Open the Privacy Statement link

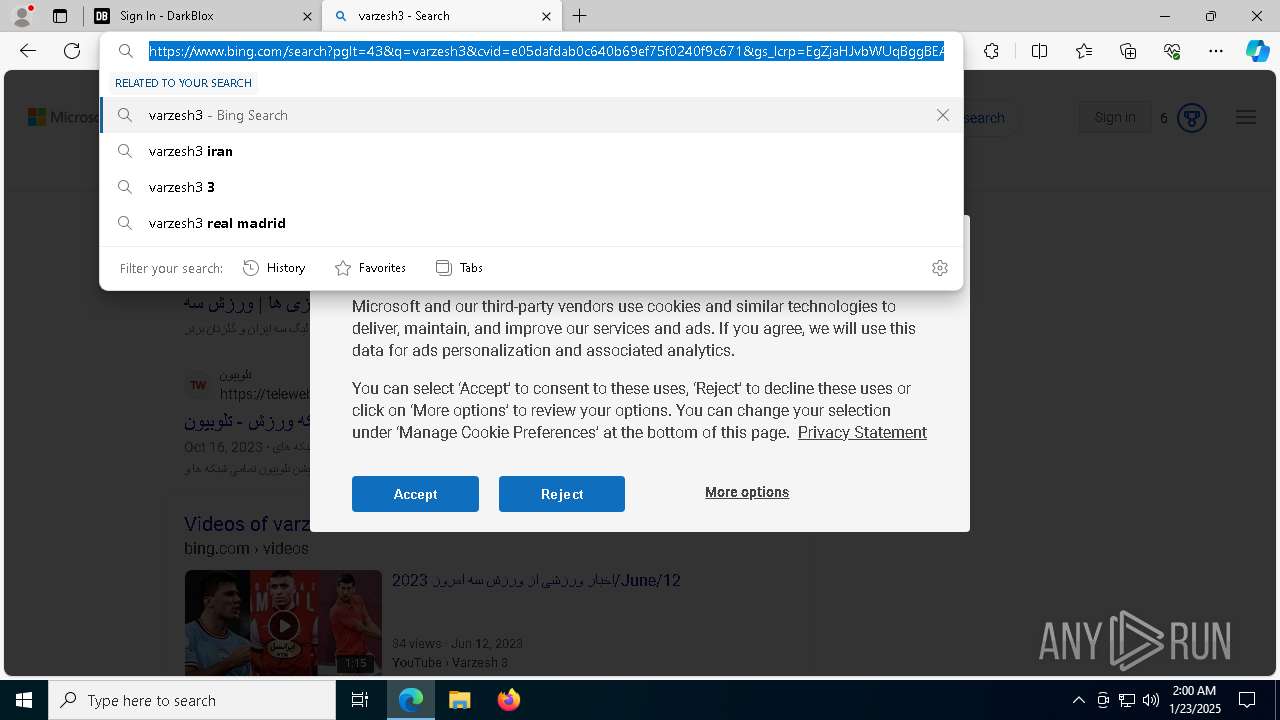(x=862, y=432)
